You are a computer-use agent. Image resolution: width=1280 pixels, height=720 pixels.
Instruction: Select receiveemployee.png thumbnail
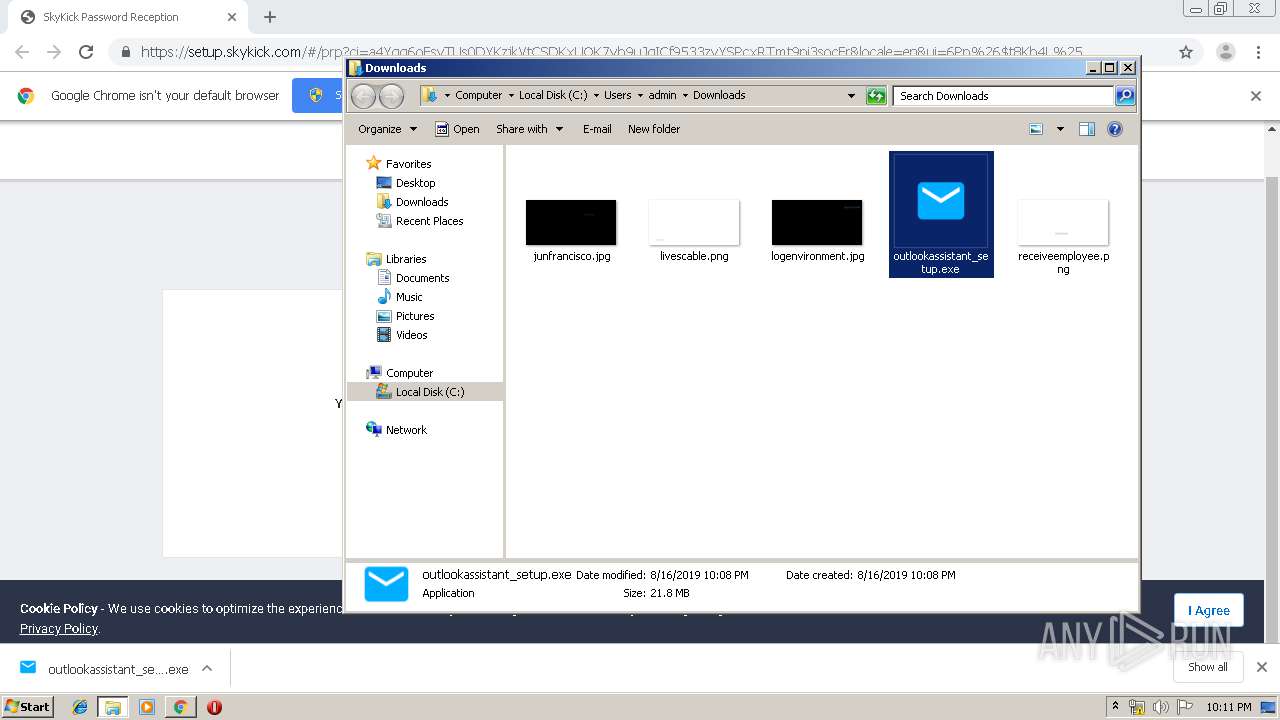point(1063,222)
